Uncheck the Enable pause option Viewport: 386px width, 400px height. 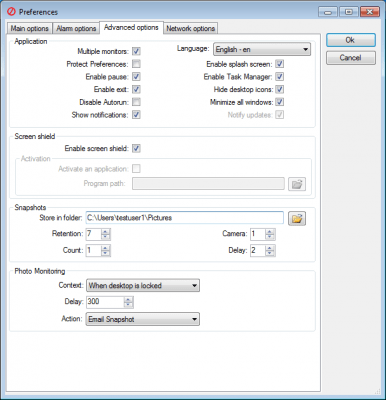136,76
